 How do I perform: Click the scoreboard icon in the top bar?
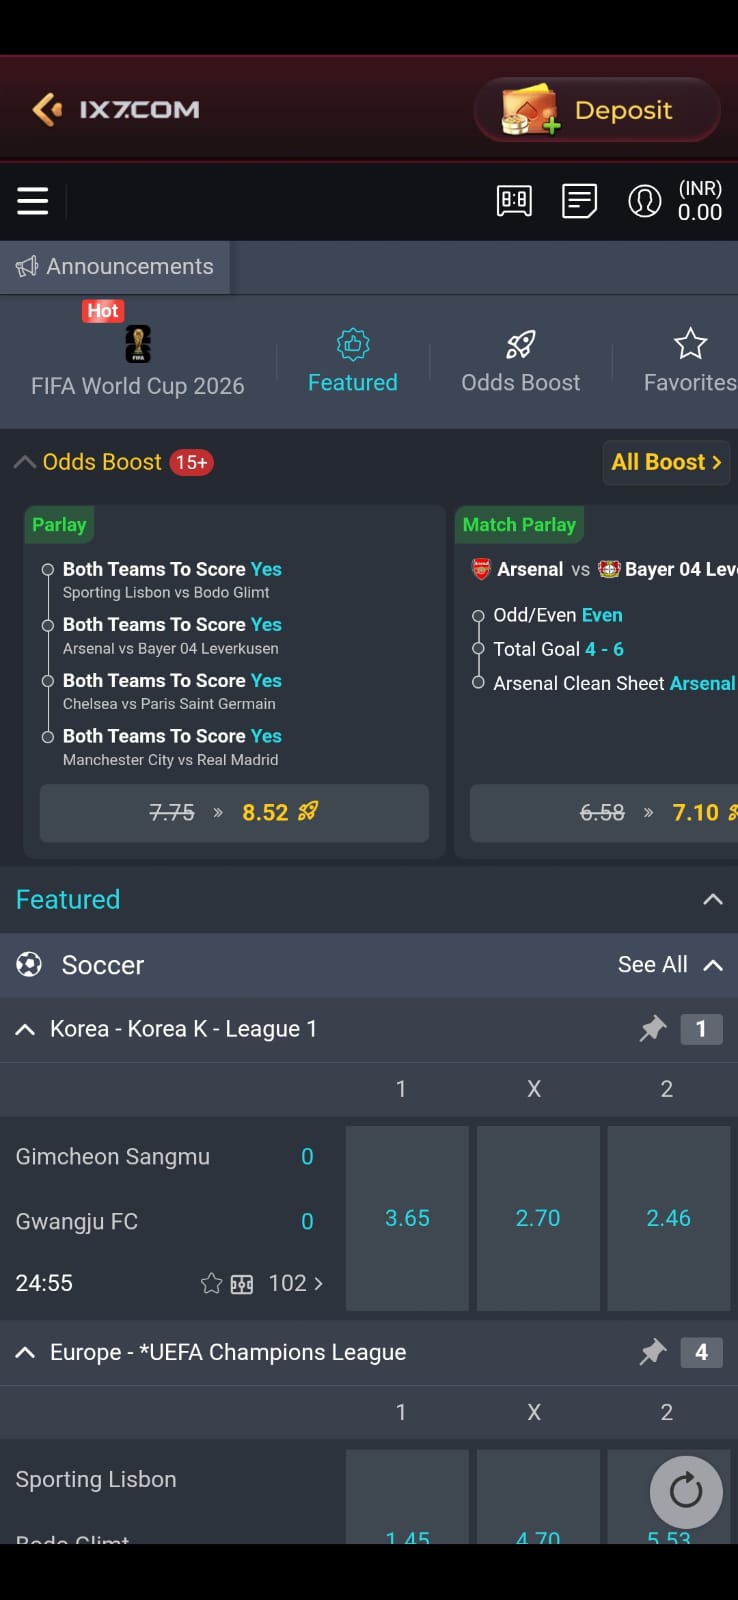pos(513,200)
